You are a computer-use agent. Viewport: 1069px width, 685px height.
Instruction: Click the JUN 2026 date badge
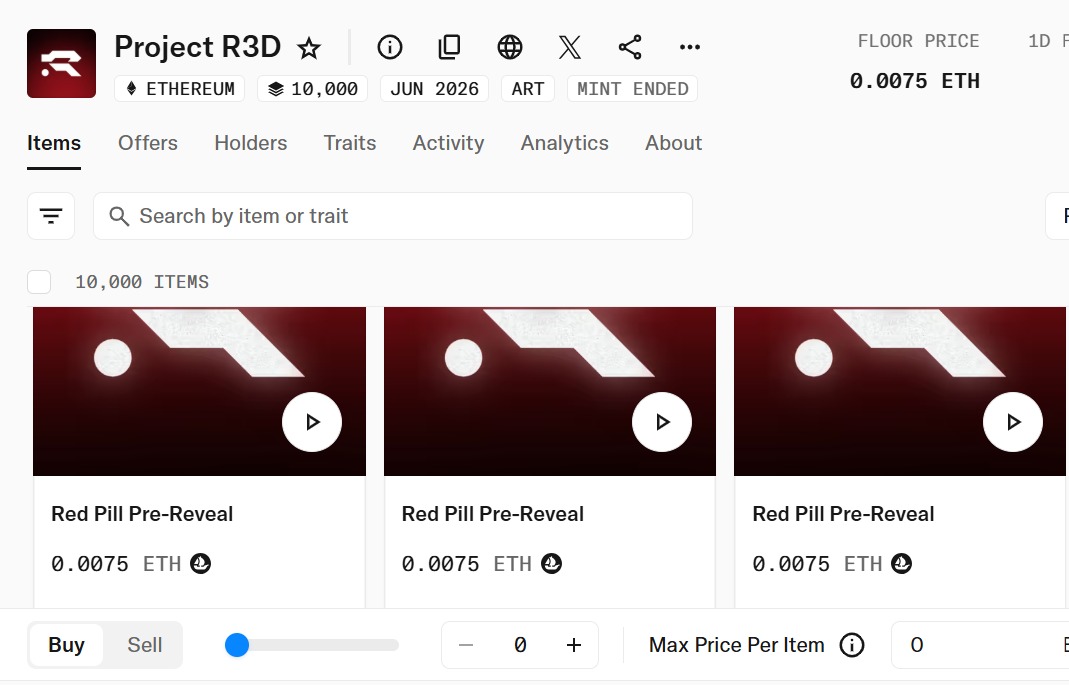pos(434,89)
